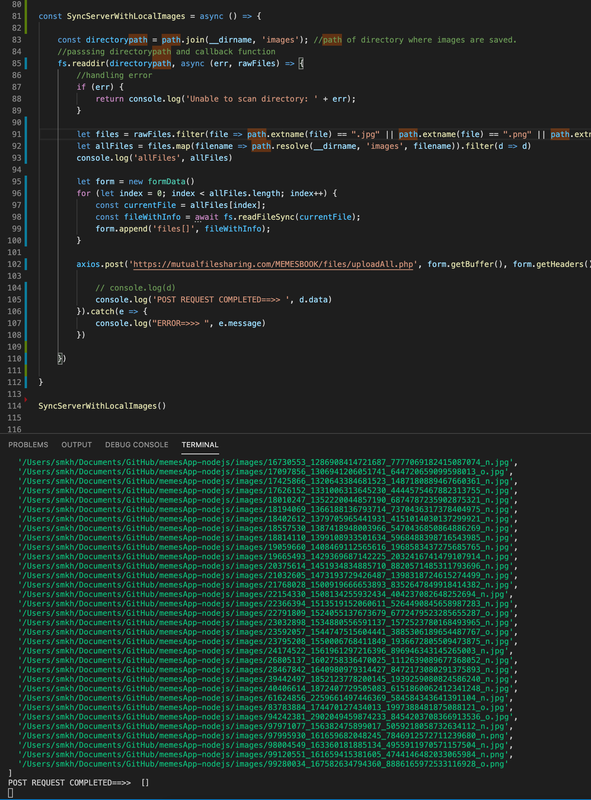Image resolution: width=591 pixels, height=800 pixels.
Task: Click terminal path starting with 83783884
Action: 265,708
